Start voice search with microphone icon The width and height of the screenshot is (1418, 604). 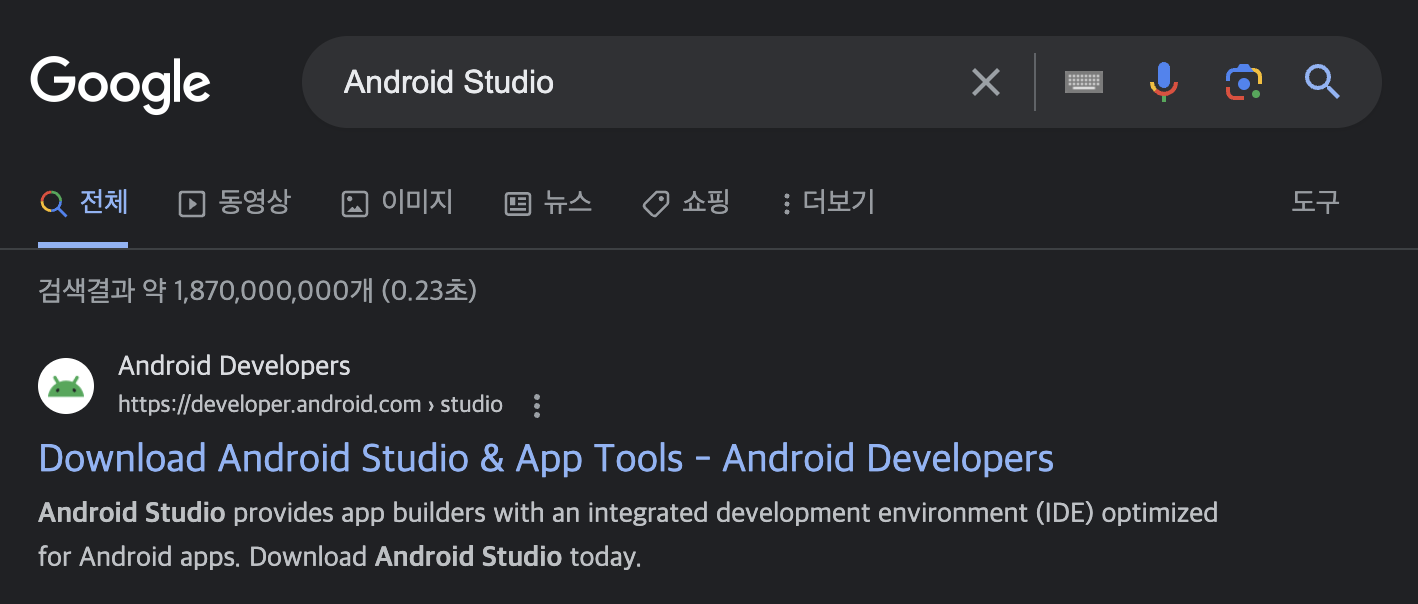[1162, 82]
